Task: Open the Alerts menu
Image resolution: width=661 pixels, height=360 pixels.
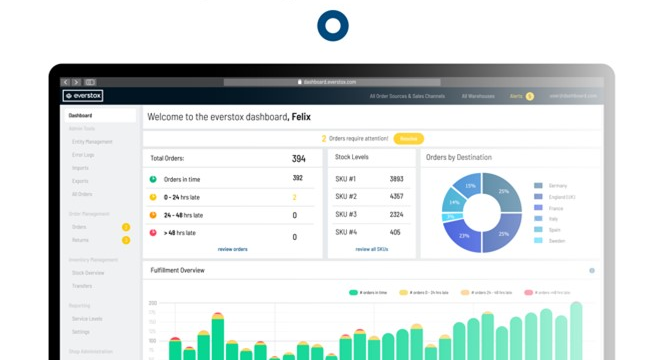Action: pos(516,97)
